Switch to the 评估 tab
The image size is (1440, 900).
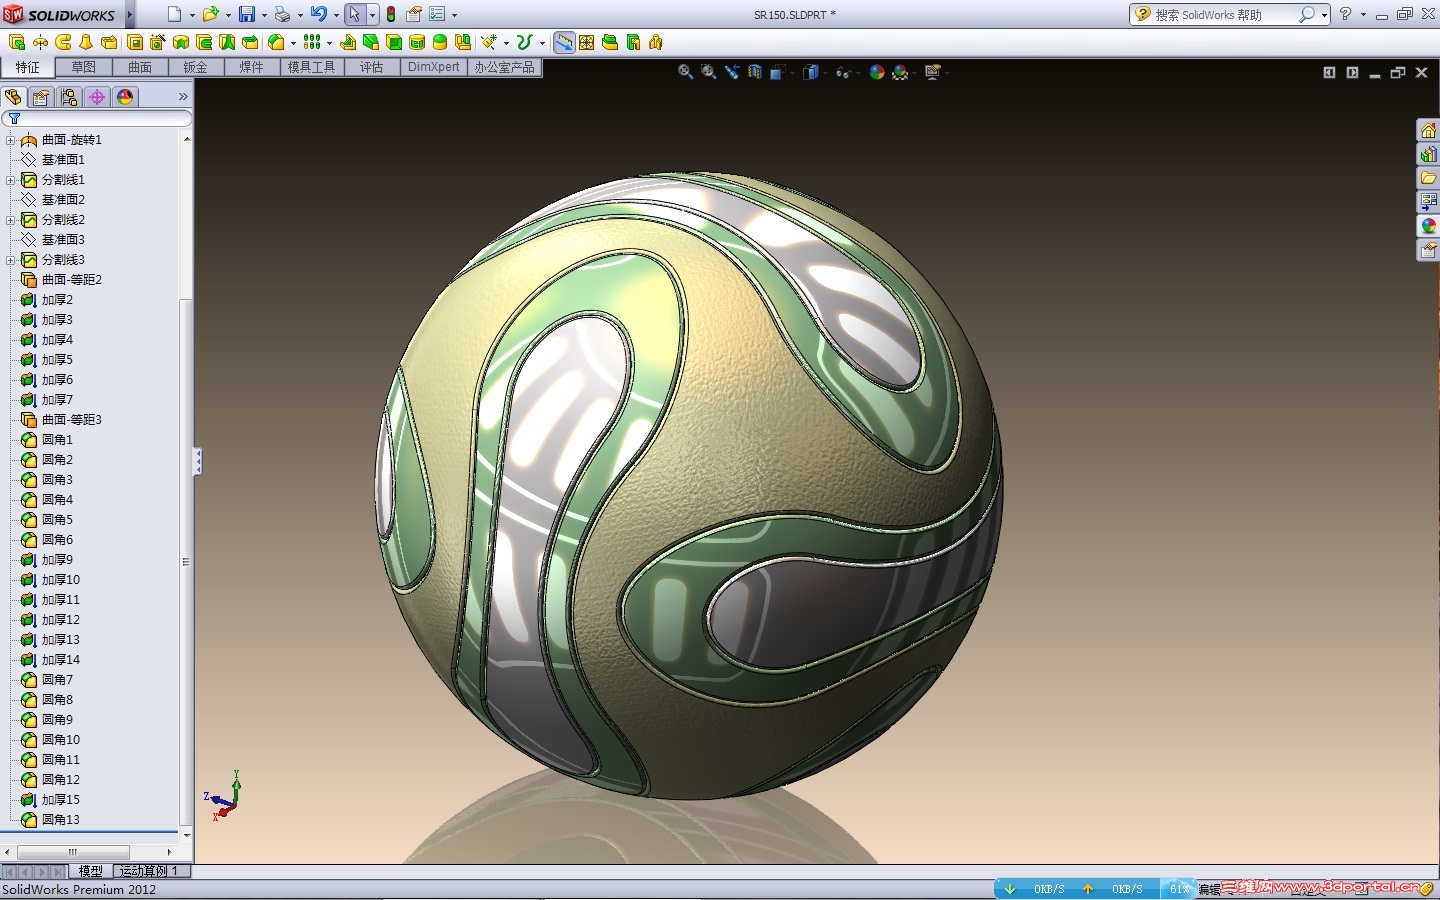[372, 67]
